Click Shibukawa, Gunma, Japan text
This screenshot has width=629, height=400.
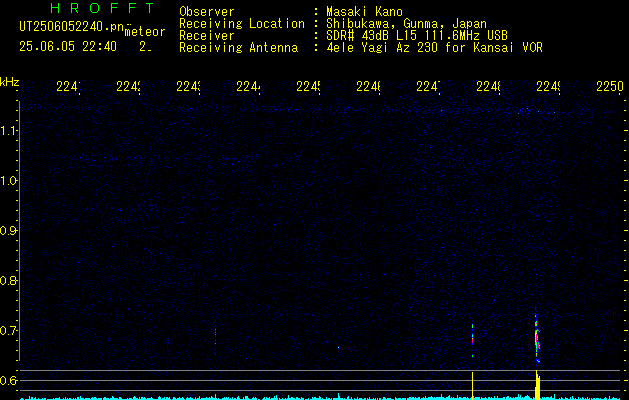406,24
